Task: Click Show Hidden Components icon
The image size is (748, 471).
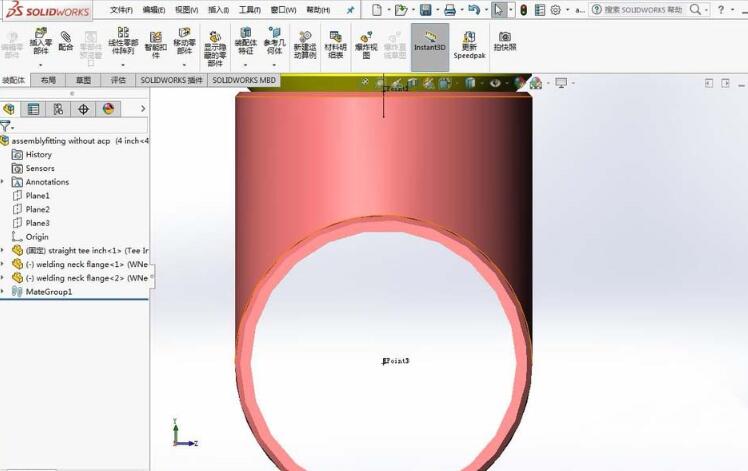Action: click(x=215, y=36)
